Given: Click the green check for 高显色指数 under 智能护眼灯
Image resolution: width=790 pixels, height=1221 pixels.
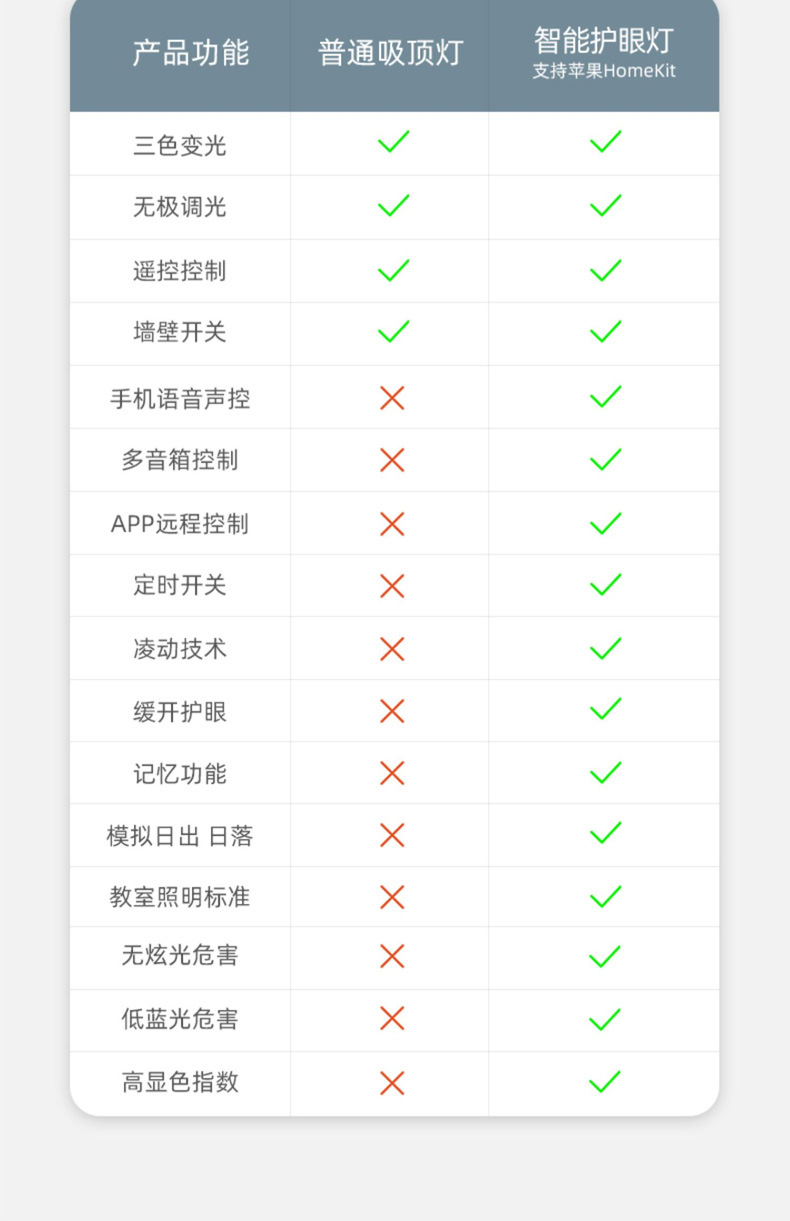Looking at the screenshot, I should (605, 1082).
